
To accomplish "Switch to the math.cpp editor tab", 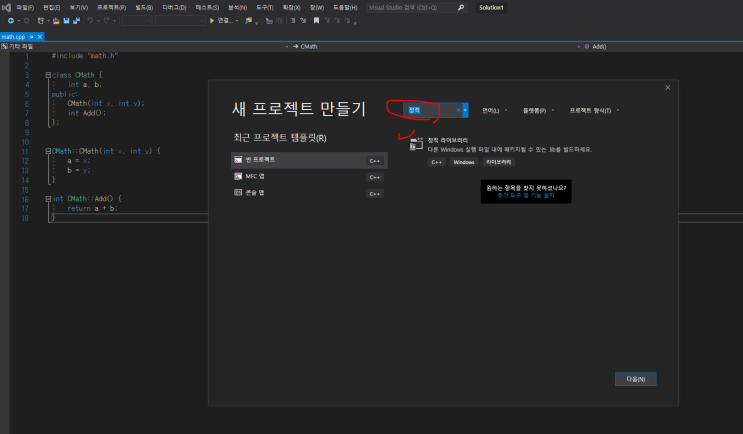I will point(13,37).
